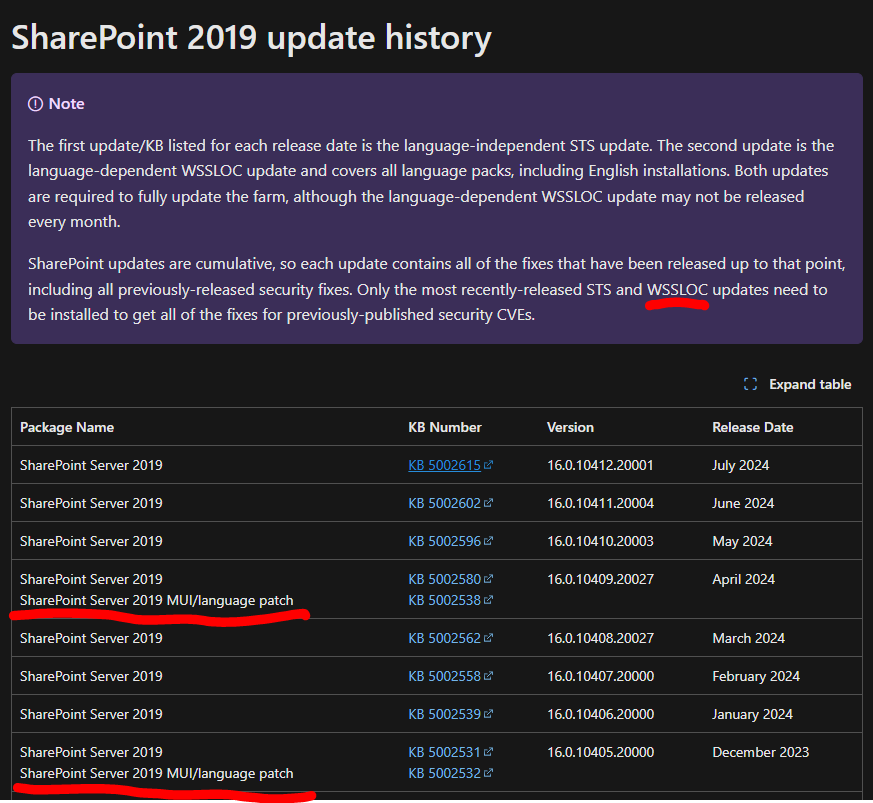The image size is (873, 803).
Task: Open the KB 5002538 link
Action: [x=444, y=600]
